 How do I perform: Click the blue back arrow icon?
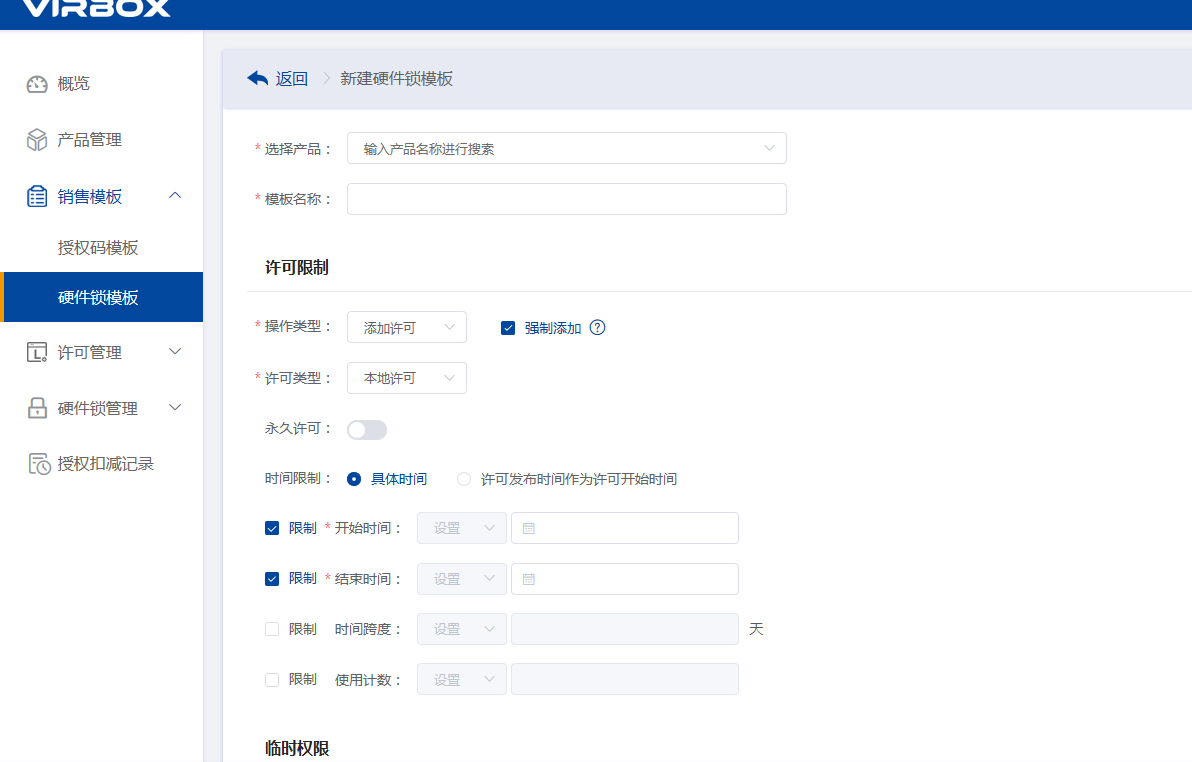(x=258, y=78)
